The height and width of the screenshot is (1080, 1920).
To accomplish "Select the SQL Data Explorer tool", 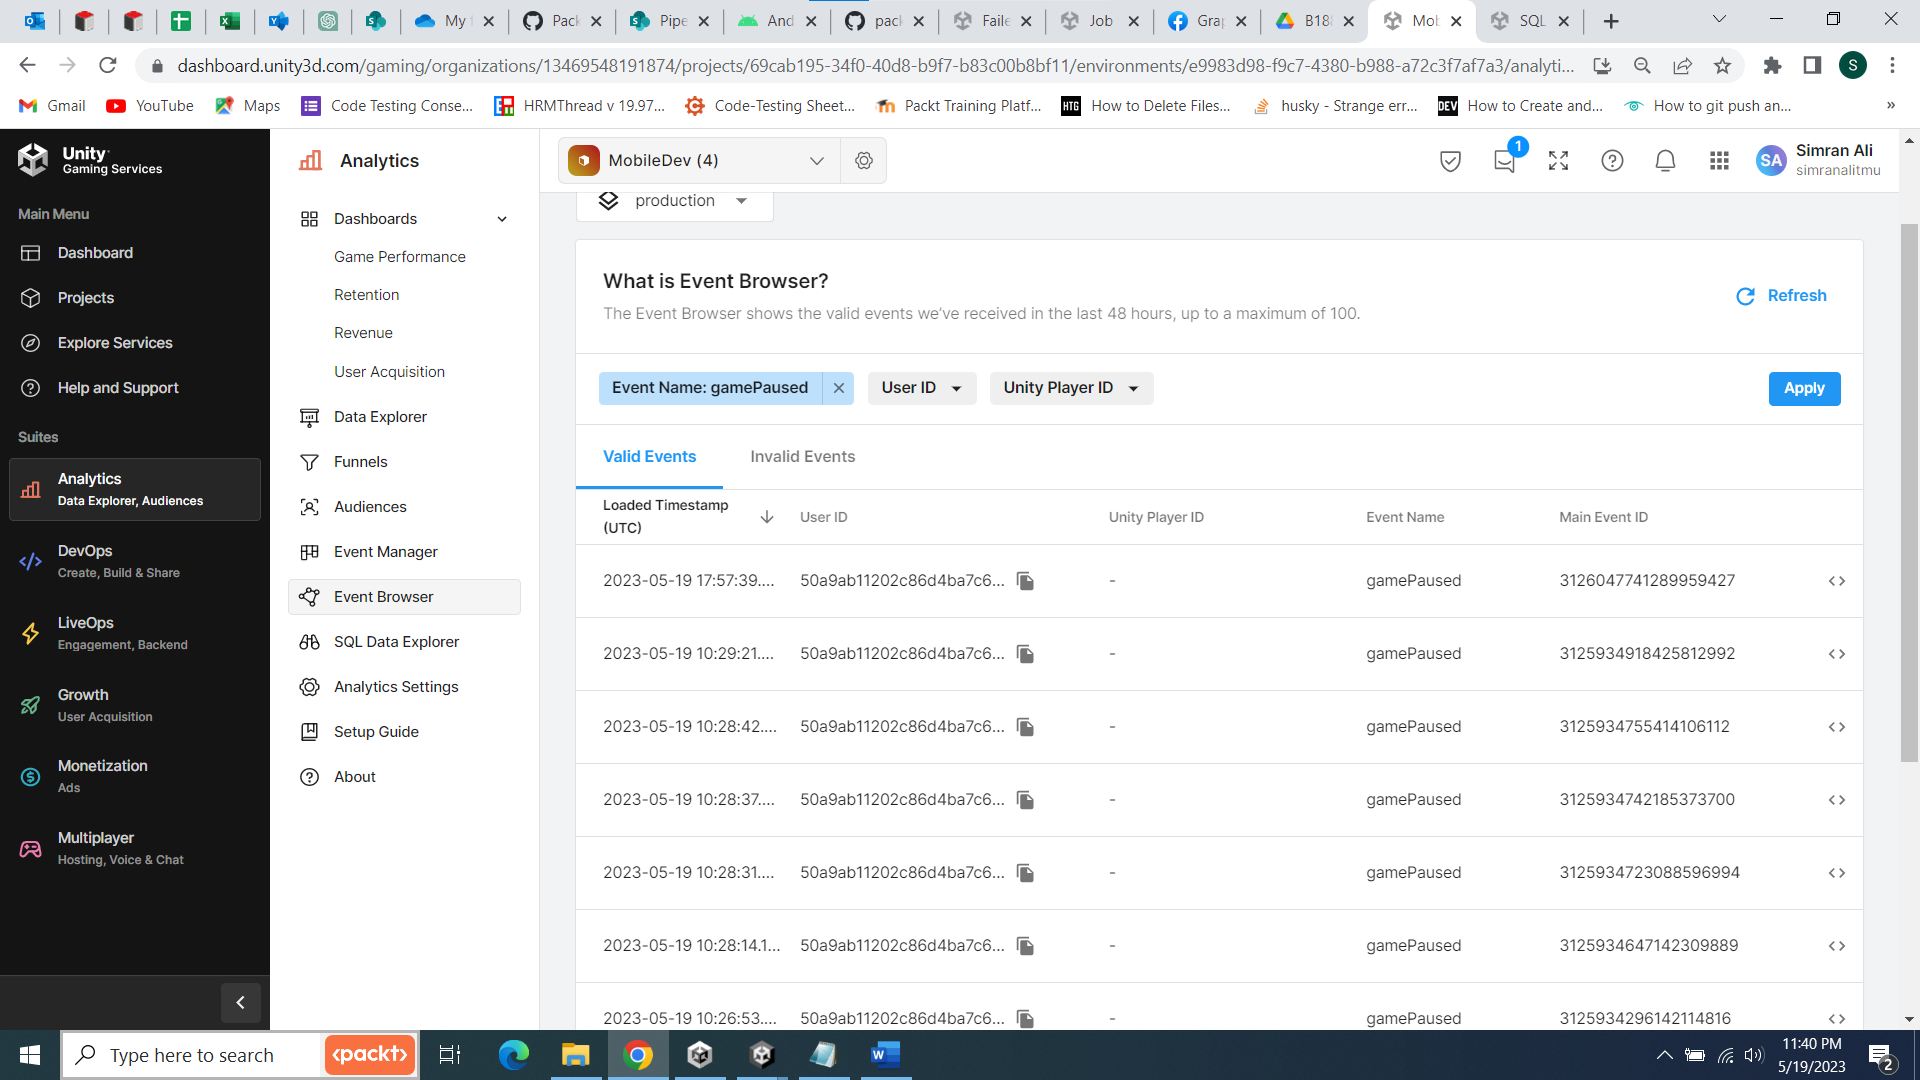I will point(396,641).
